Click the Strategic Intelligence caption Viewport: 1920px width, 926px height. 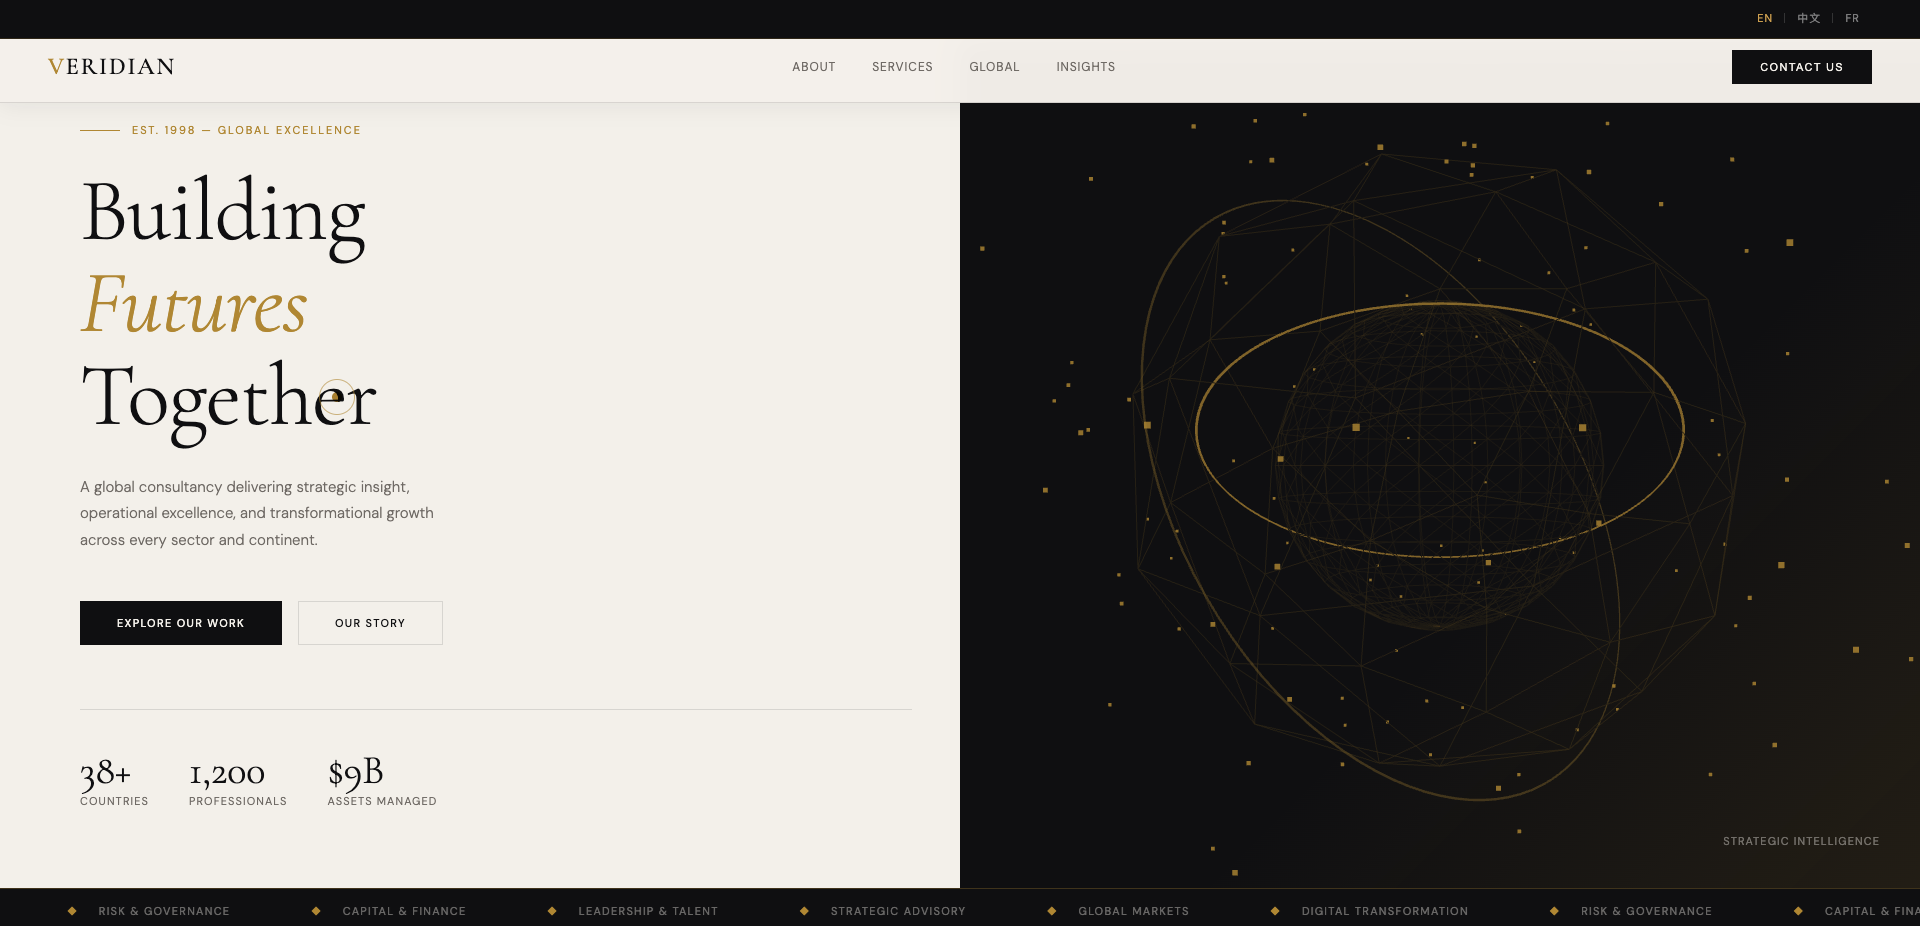(1801, 841)
